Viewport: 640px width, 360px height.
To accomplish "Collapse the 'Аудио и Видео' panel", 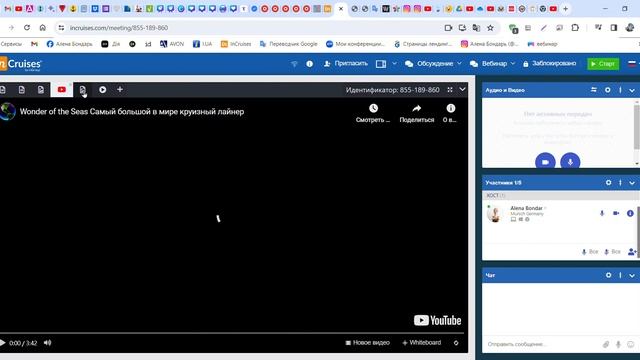I will tap(632, 90).
